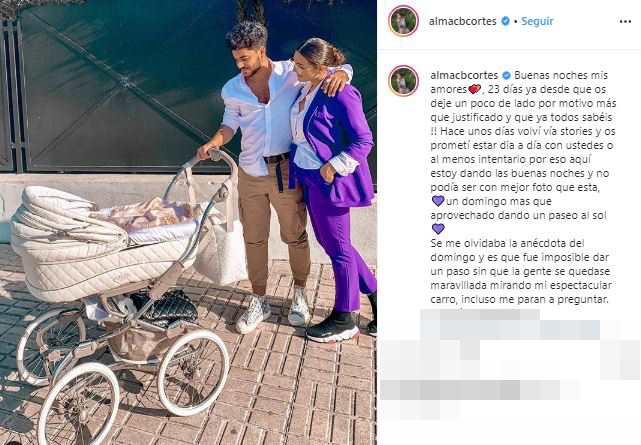The height and width of the screenshot is (445, 641).
Task: Click the purple heart before un domingo
Action: pos(438,201)
